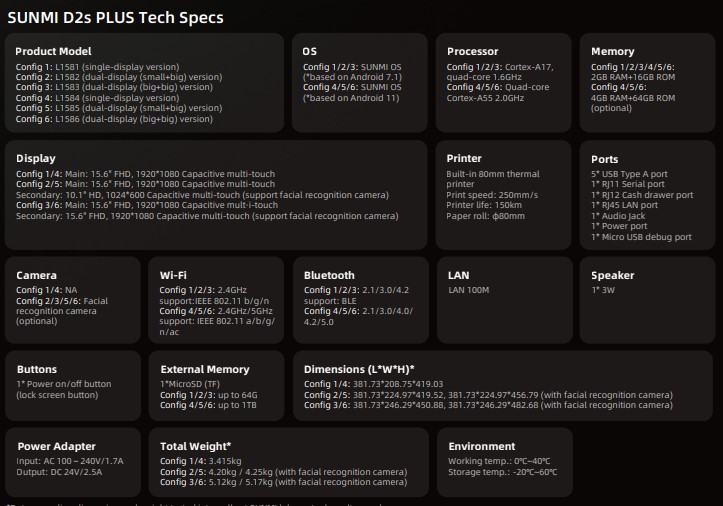Select the Camera card heading

[x=36, y=275]
